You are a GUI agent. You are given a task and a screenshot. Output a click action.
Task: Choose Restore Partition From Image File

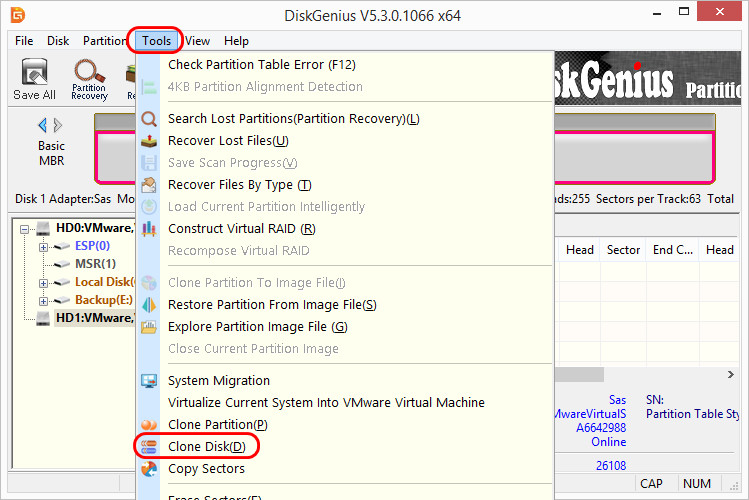coord(272,305)
